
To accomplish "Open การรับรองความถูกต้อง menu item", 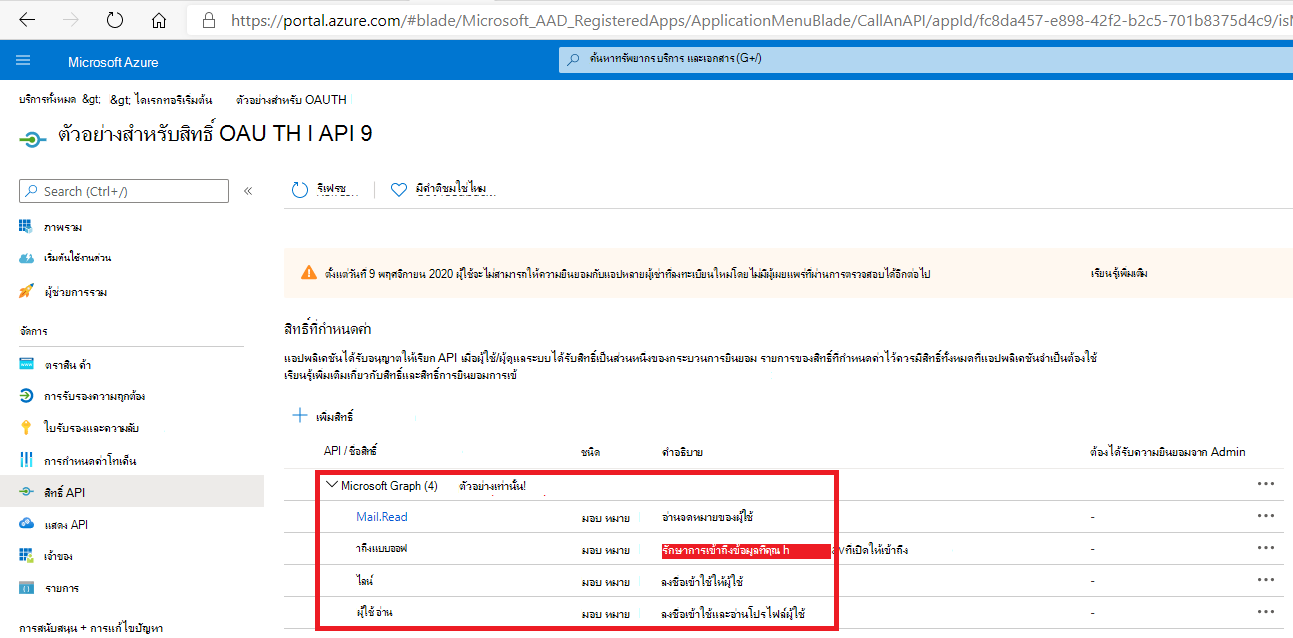I will pyautogui.click(x=96, y=397).
